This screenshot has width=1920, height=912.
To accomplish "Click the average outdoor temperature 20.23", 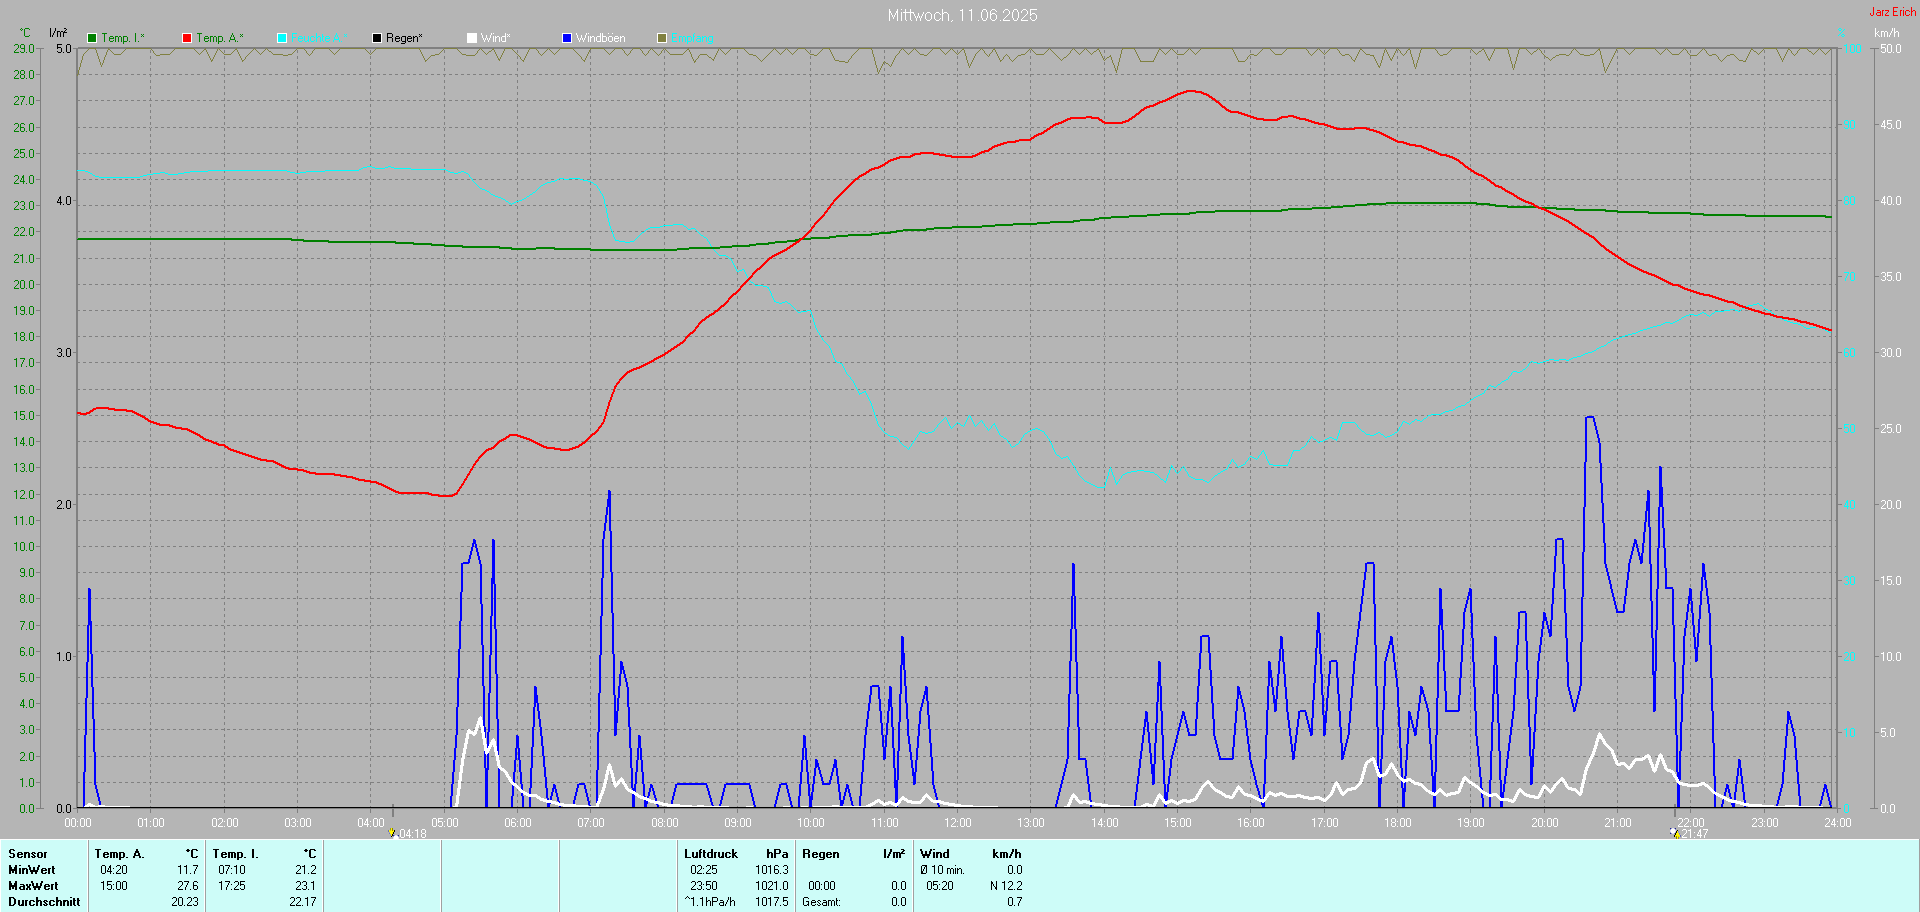I will 185,902.
